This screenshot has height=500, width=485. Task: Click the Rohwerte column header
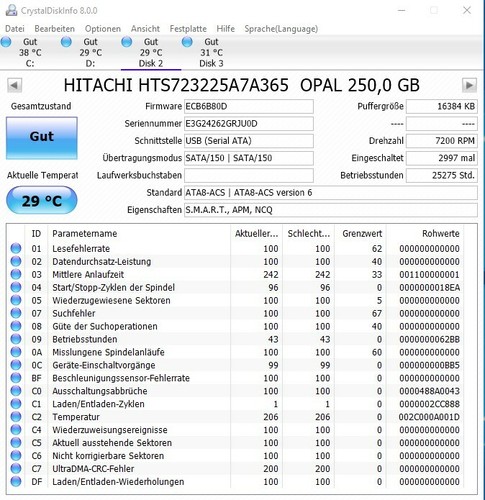pos(425,233)
